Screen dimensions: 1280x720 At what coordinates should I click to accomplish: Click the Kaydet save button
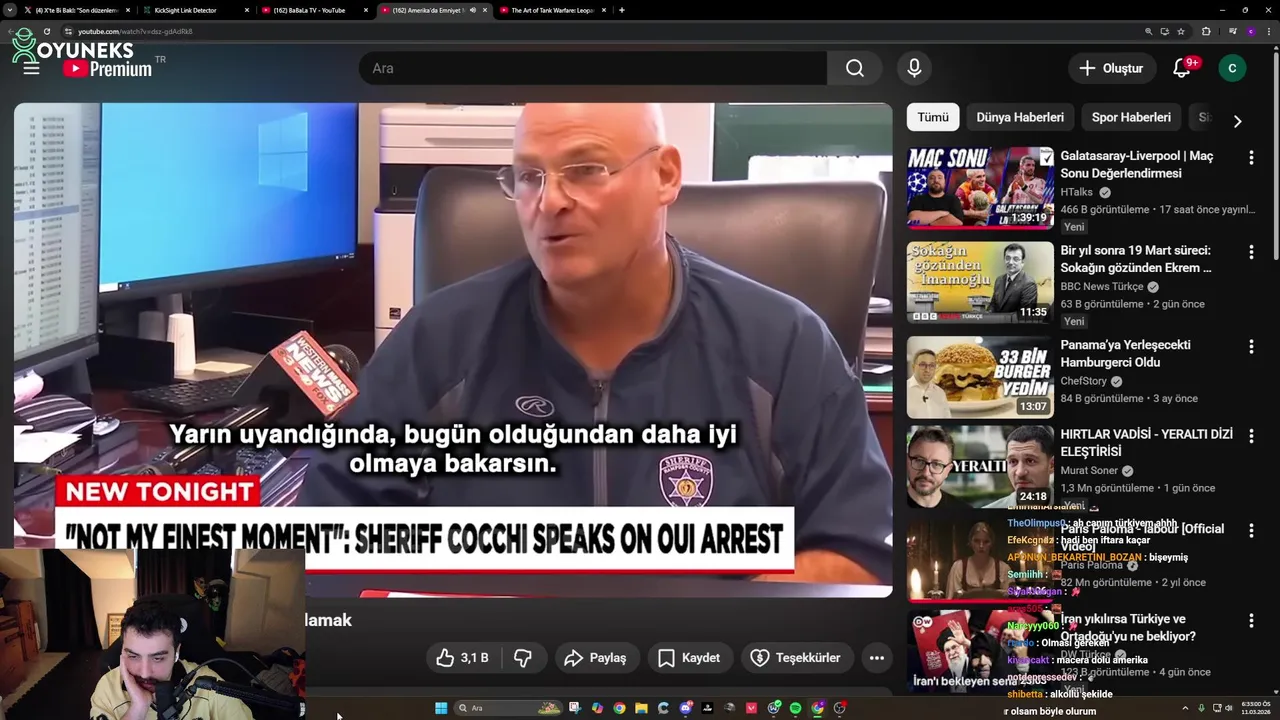click(x=689, y=657)
